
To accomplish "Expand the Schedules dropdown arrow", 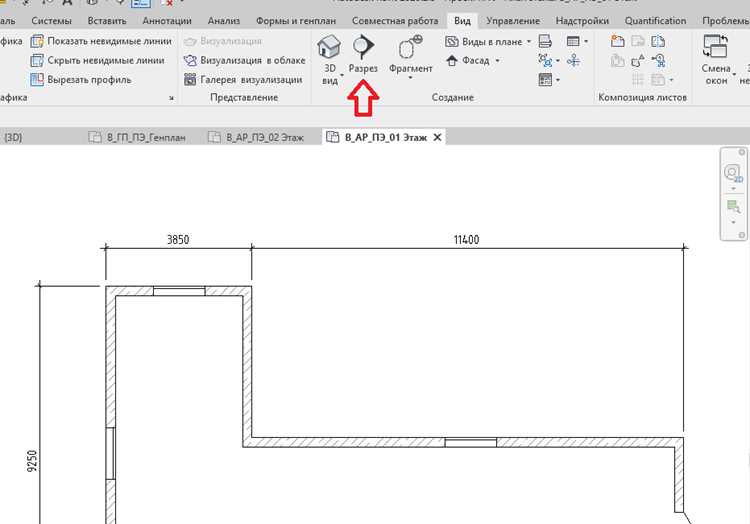I will point(586,42).
